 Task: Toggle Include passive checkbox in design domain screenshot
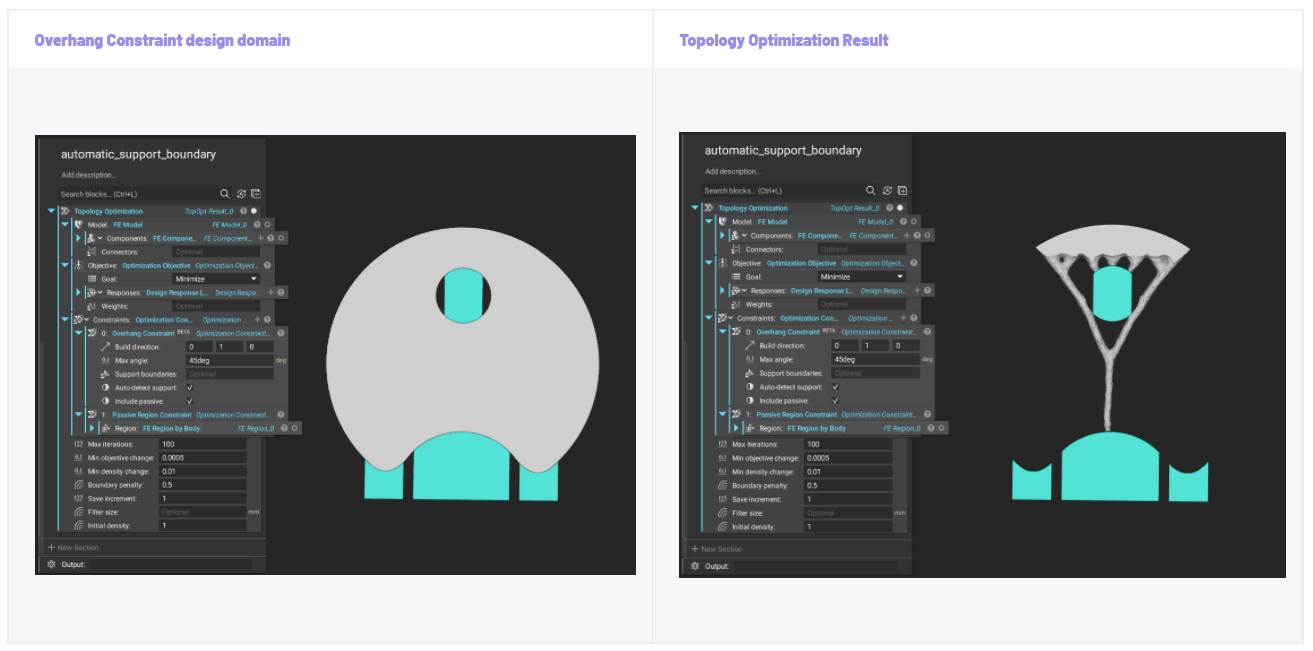click(x=189, y=400)
